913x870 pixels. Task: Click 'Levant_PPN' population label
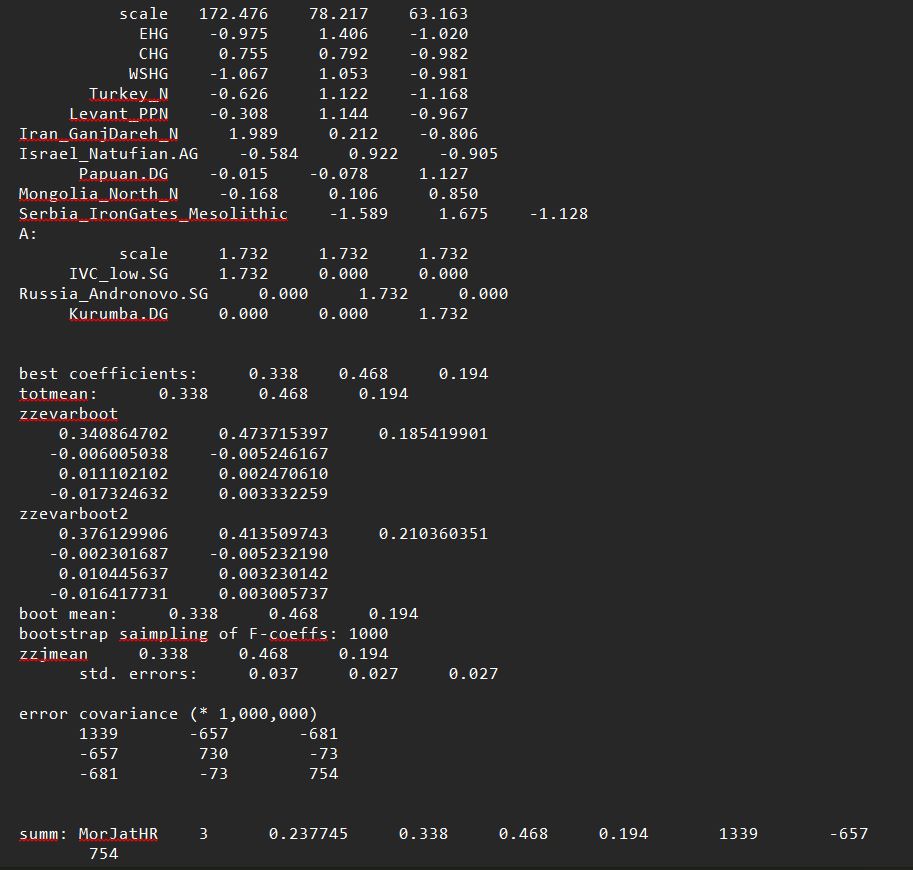[x=119, y=114]
